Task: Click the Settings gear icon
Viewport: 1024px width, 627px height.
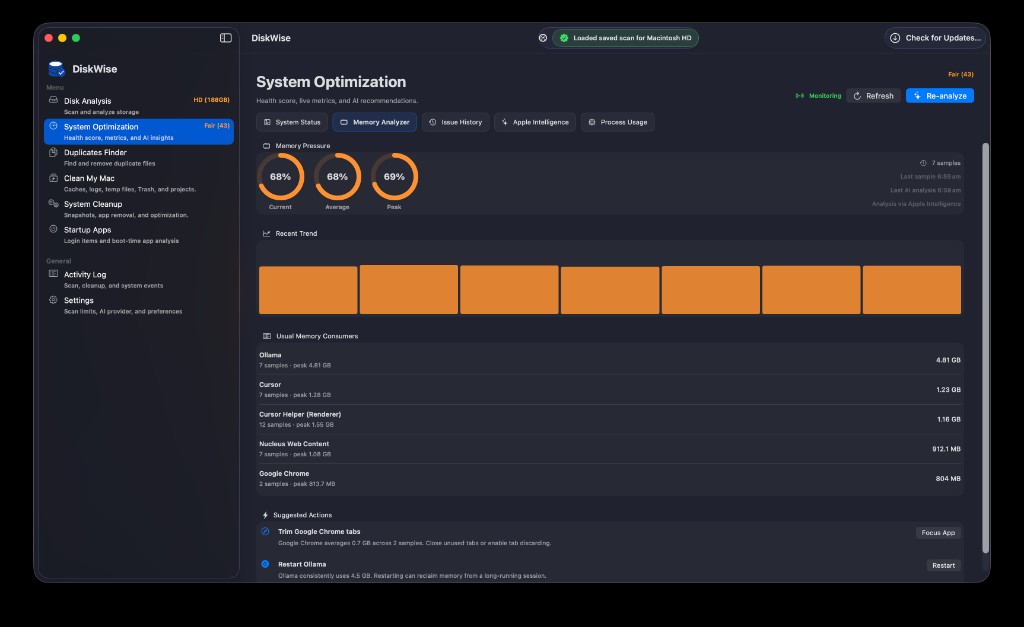Action: 54,300
